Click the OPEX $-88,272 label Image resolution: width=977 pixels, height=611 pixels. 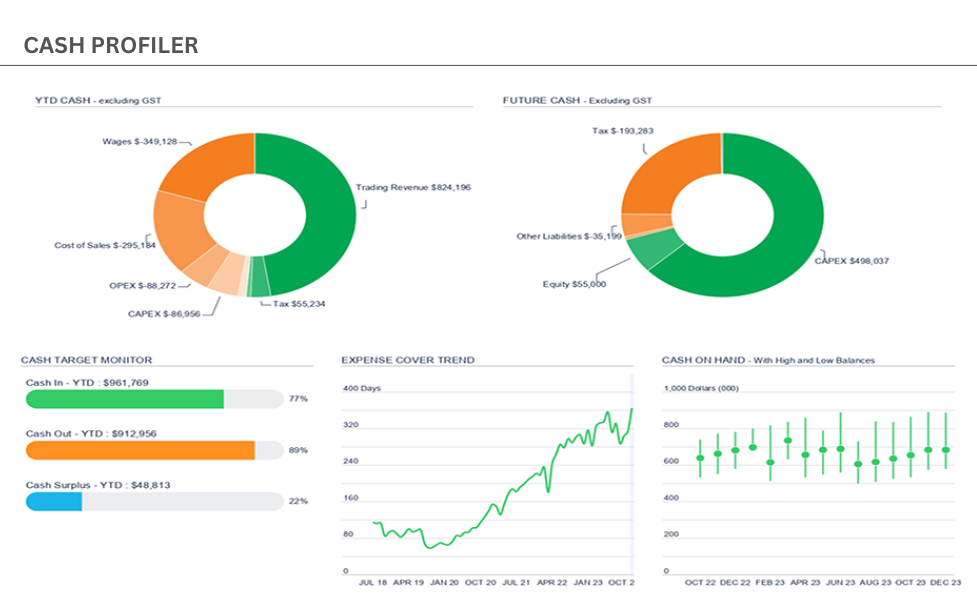click(143, 286)
